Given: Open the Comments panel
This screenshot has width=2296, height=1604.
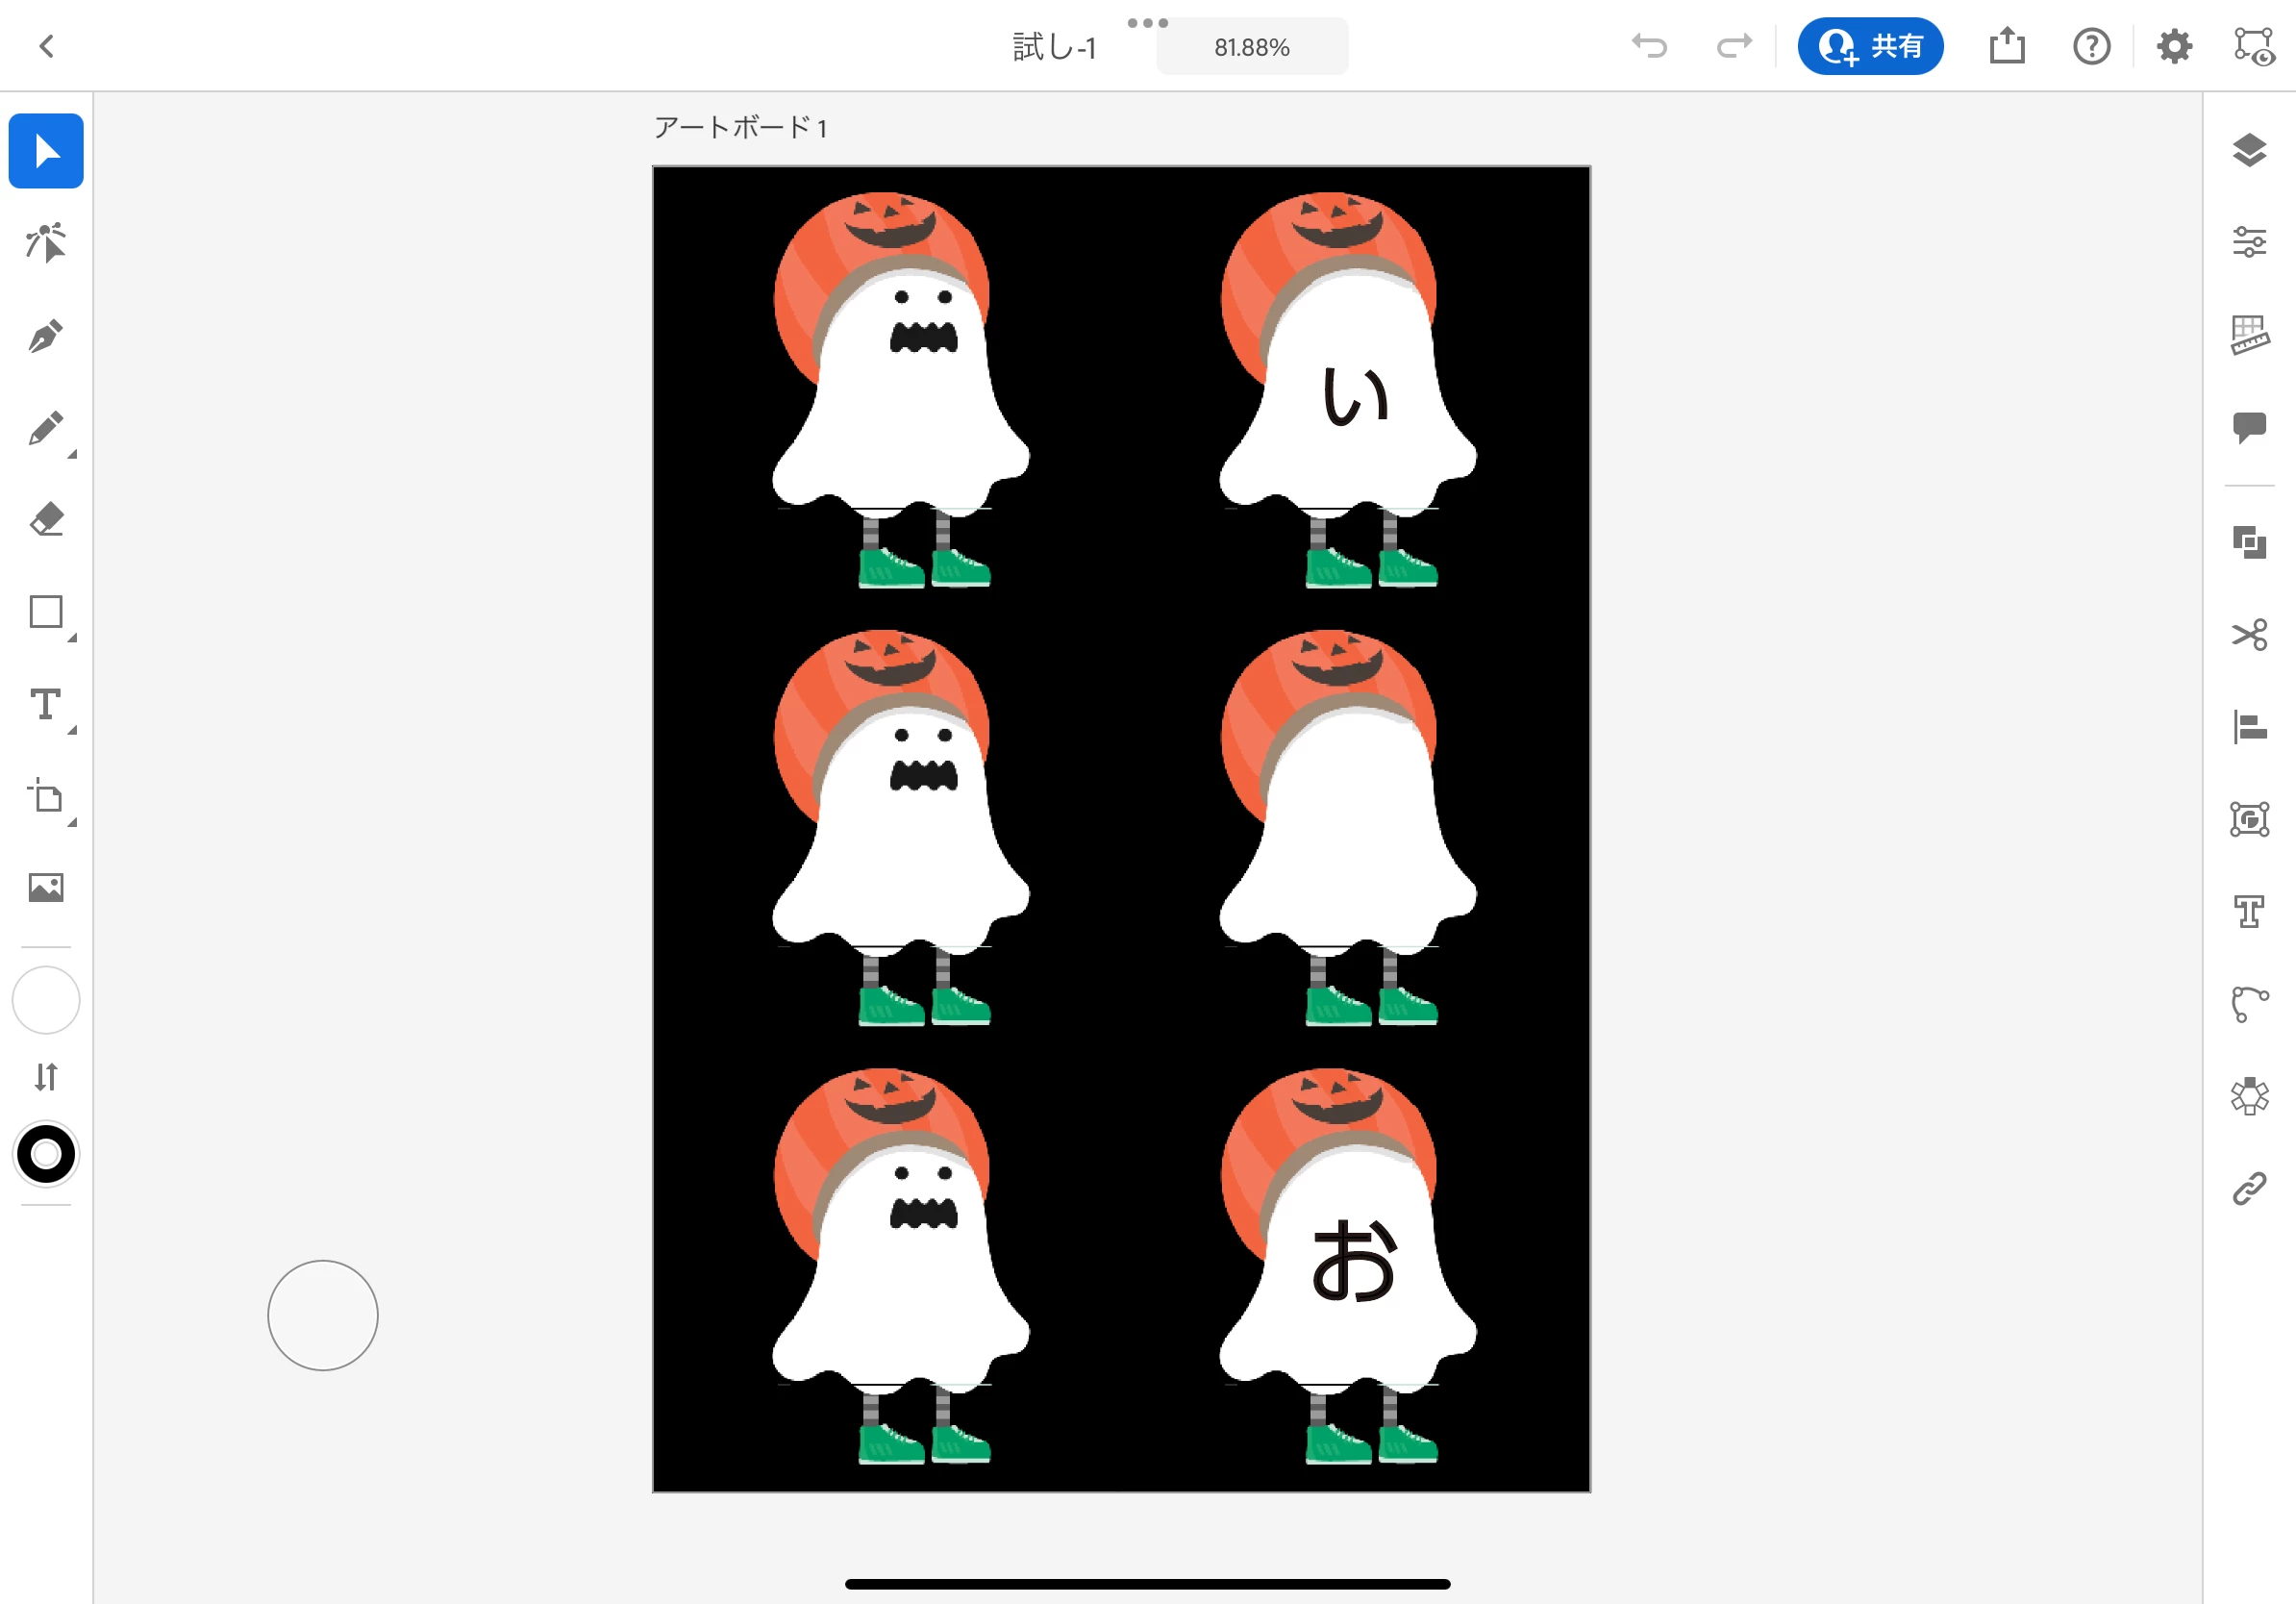Looking at the screenshot, I should (x=2249, y=427).
